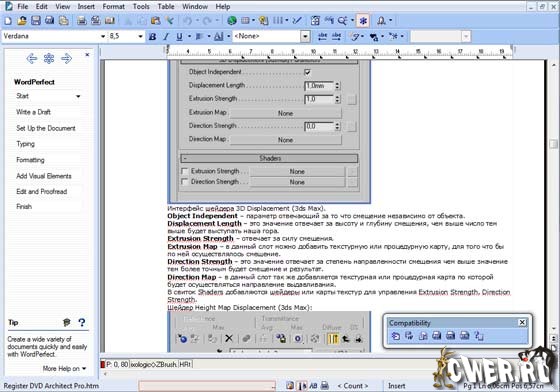Screen dimensions: 560x392
Task: Click the Paste clipboard icon
Action: [x=155, y=21]
